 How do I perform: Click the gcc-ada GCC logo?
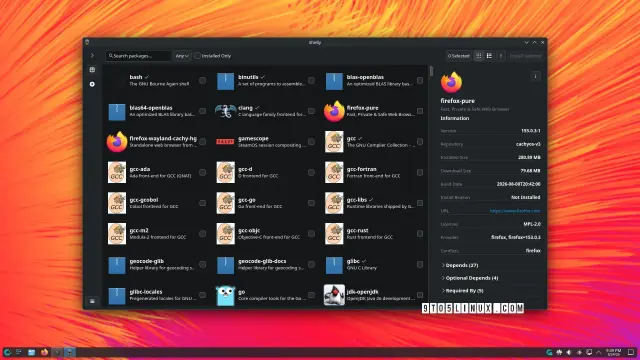point(117,172)
